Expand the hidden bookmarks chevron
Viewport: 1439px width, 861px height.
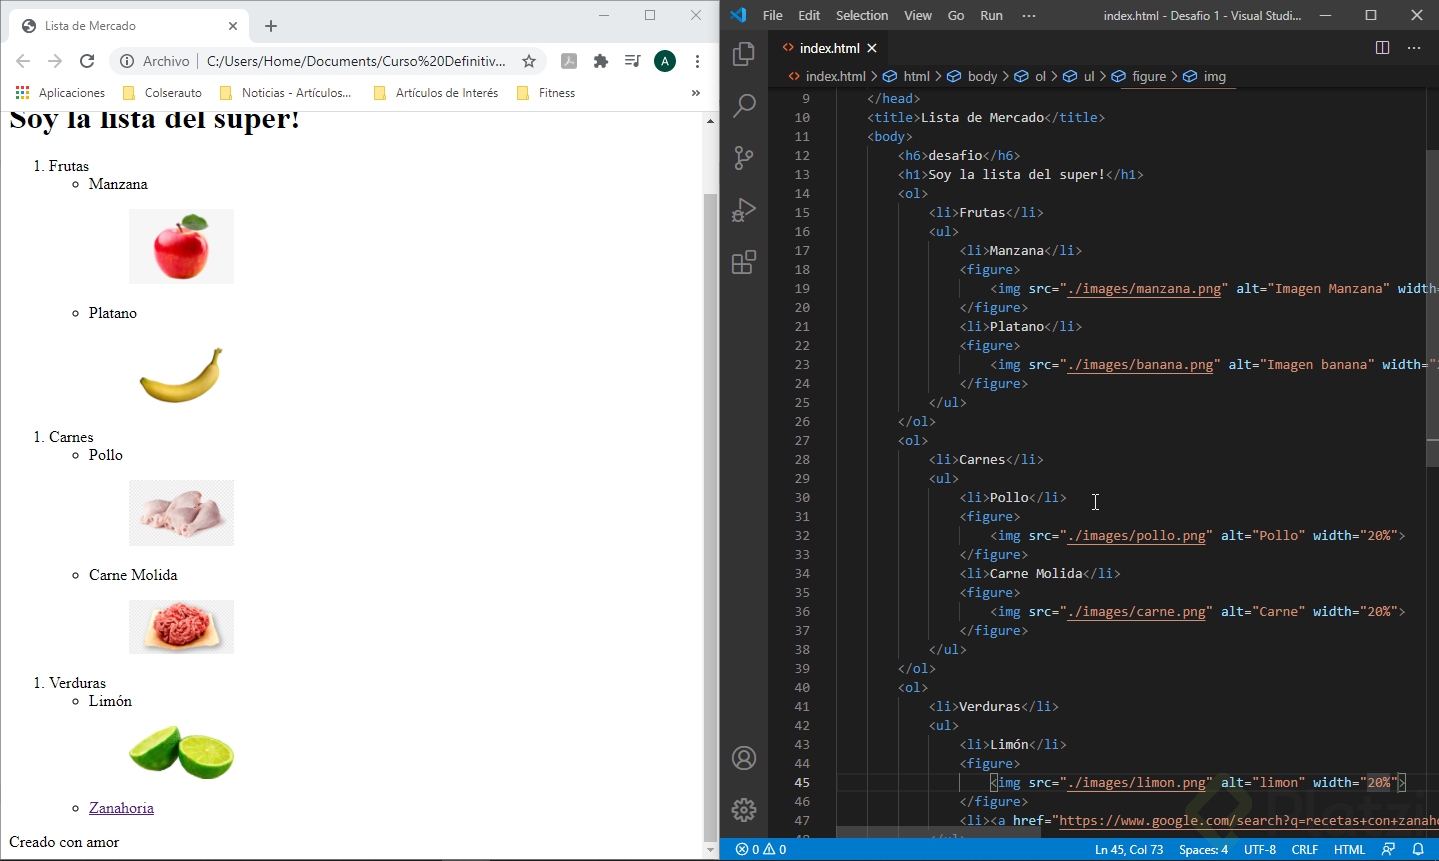[696, 93]
